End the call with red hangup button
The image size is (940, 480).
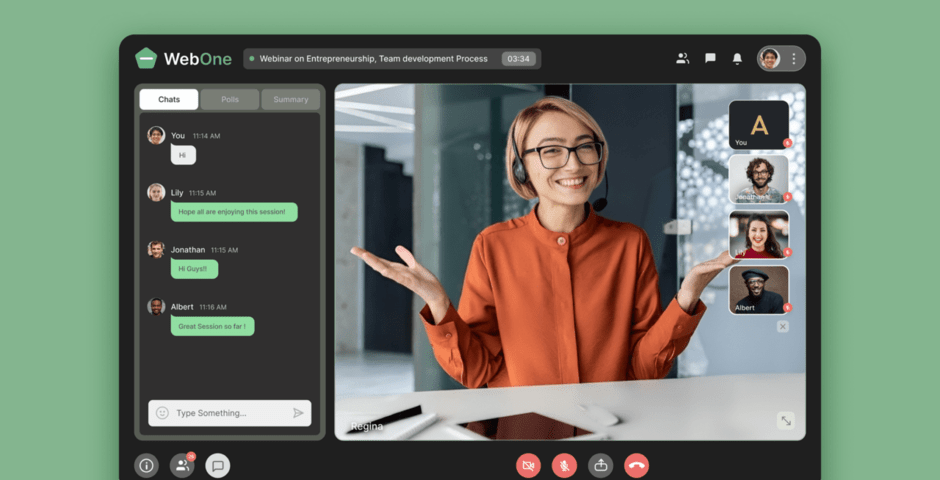637,466
